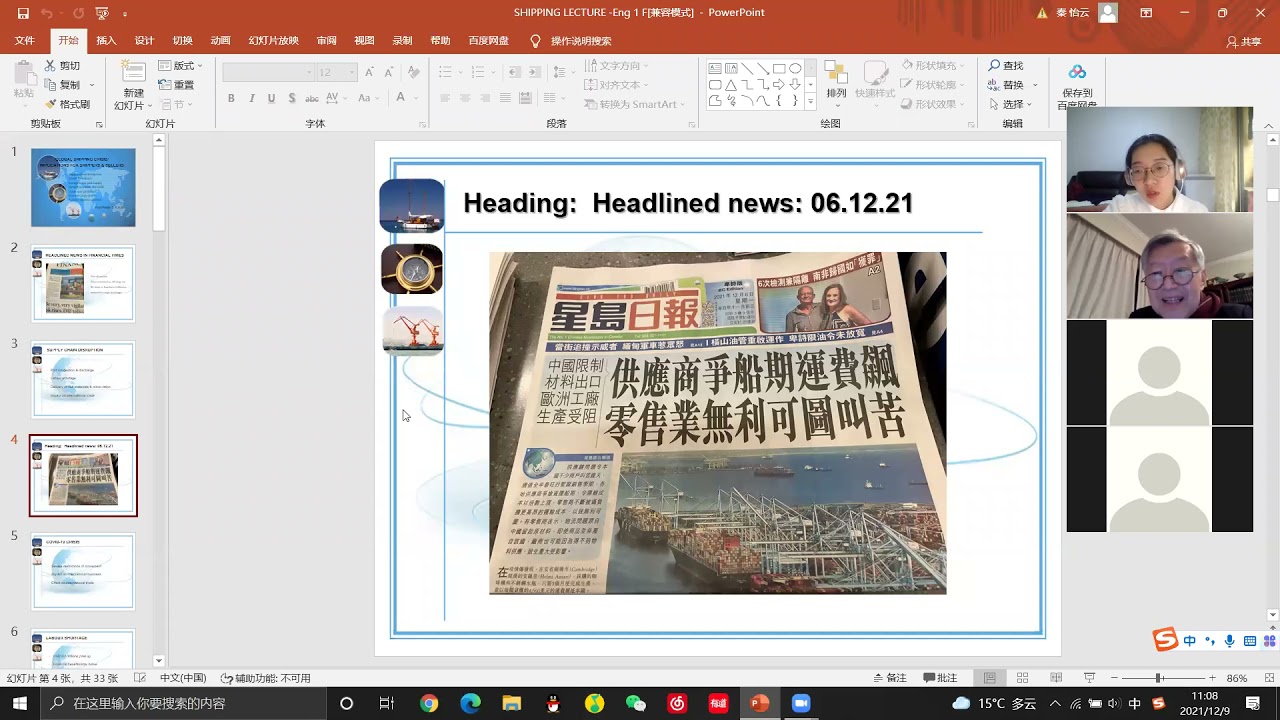Click the Format Painter (格式刷) icon
This screenshot has width=1280, height=720.
51,104
